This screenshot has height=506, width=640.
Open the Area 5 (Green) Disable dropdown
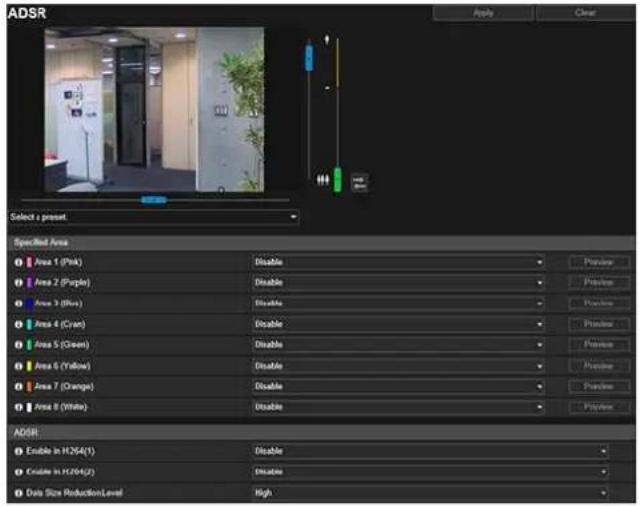pyautogui.click(x=398, y=345)
